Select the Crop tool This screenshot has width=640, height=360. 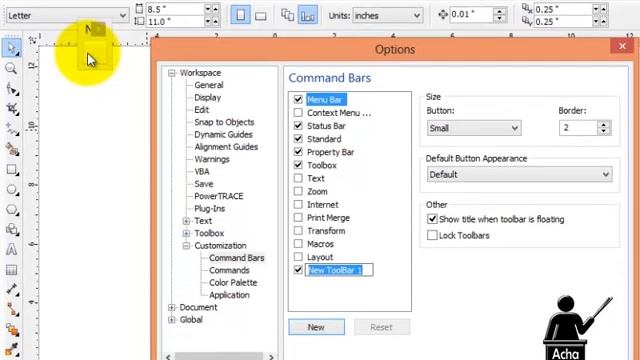(x=12, y=109)
